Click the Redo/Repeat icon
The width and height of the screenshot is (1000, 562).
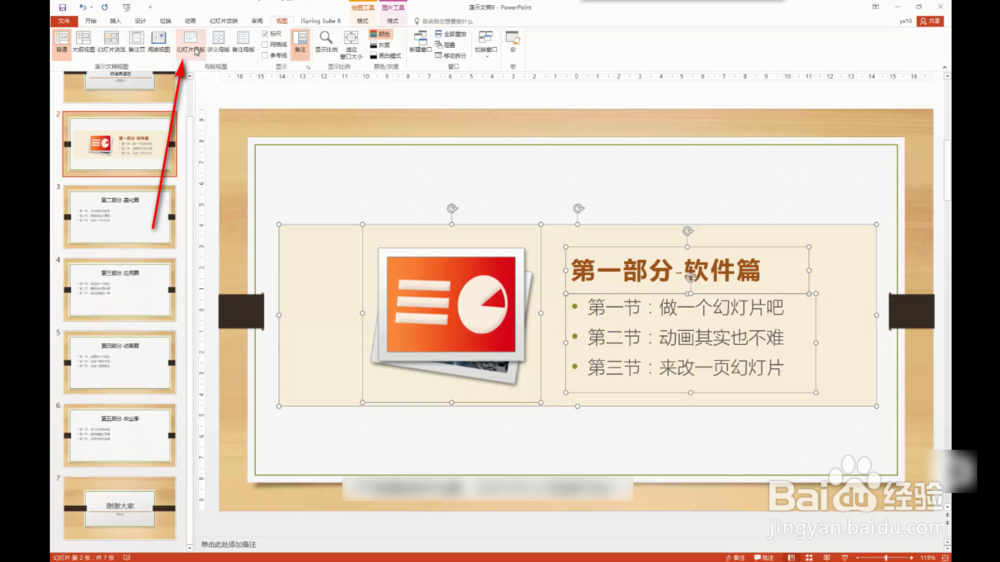click(105, 8)
